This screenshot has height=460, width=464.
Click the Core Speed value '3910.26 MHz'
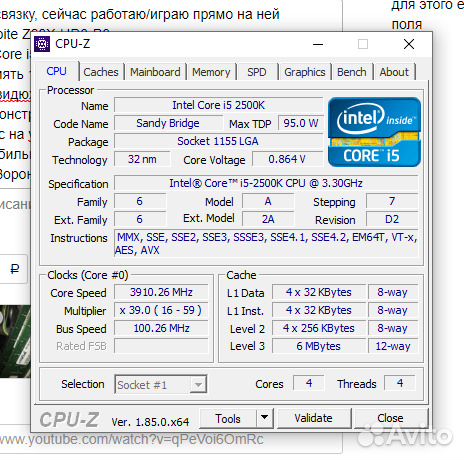161,292
